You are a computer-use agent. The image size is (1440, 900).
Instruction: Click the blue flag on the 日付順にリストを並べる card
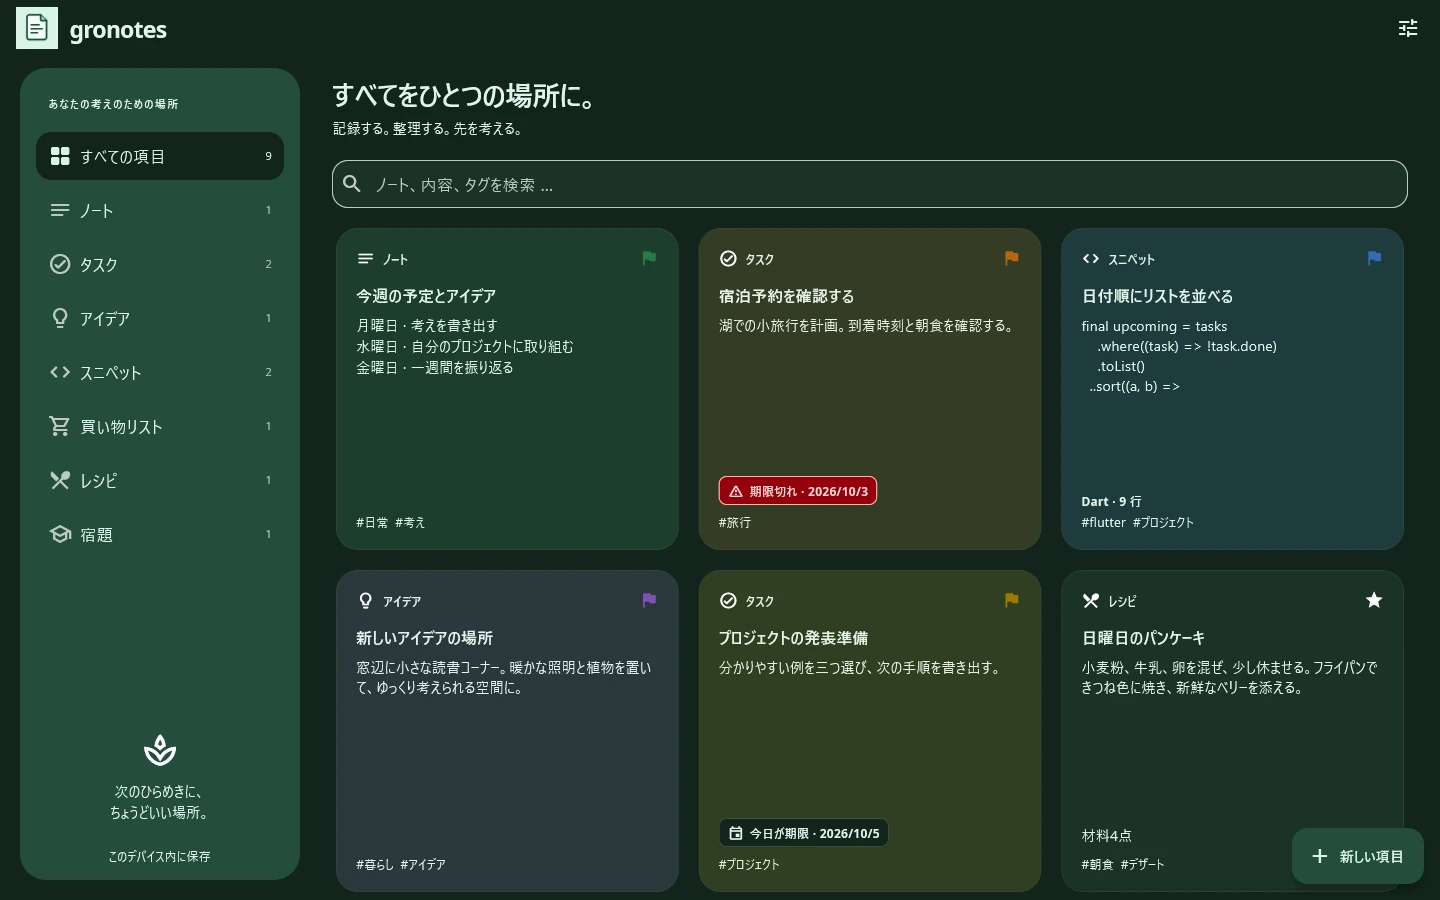(1374, 258)
